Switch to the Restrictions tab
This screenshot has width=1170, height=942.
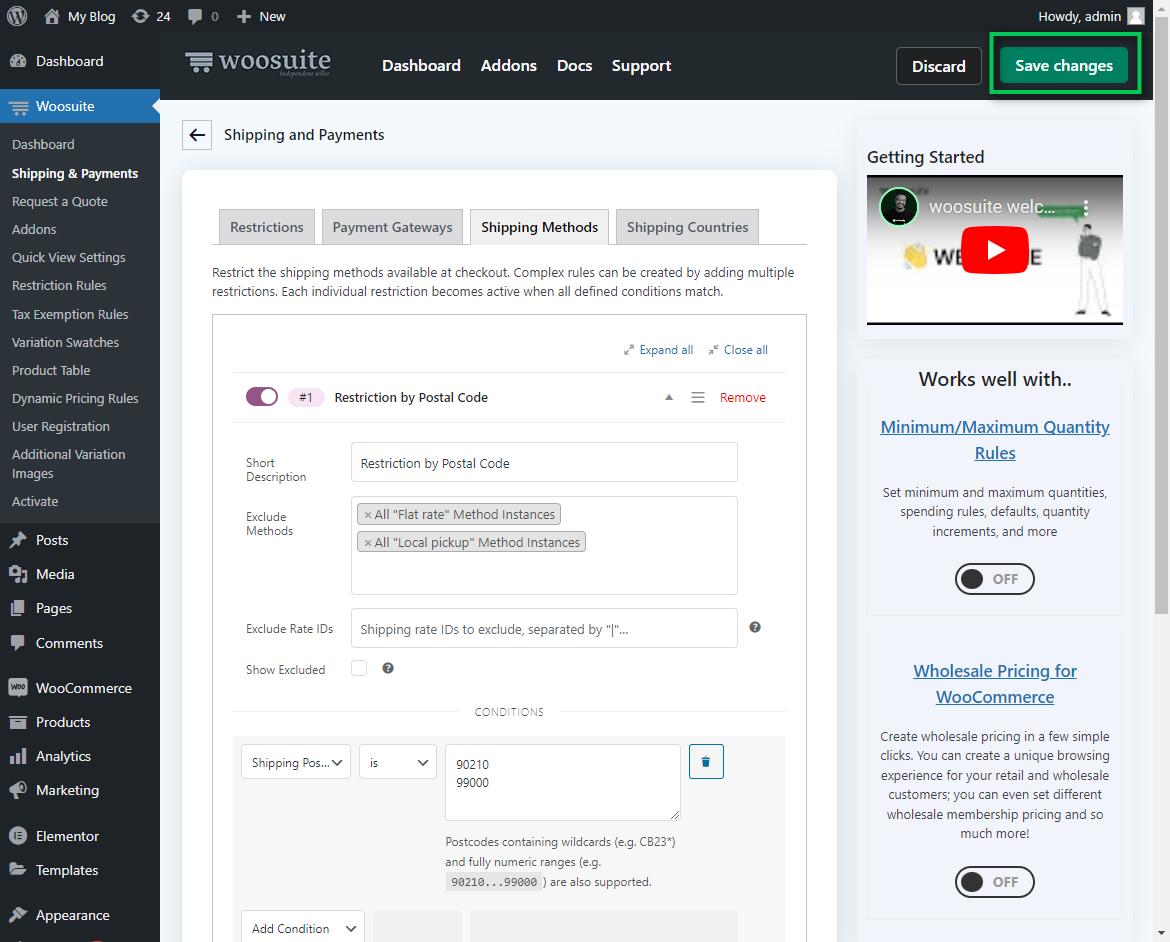tap(266, 227)
